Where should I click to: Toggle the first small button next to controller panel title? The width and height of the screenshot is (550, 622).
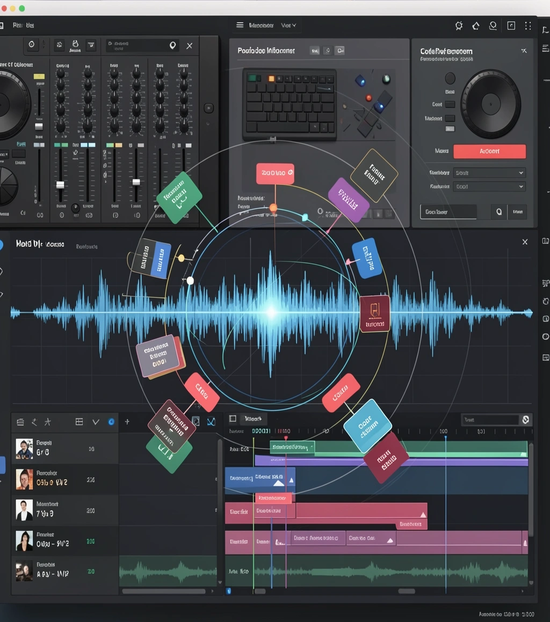tap(315, 51)
